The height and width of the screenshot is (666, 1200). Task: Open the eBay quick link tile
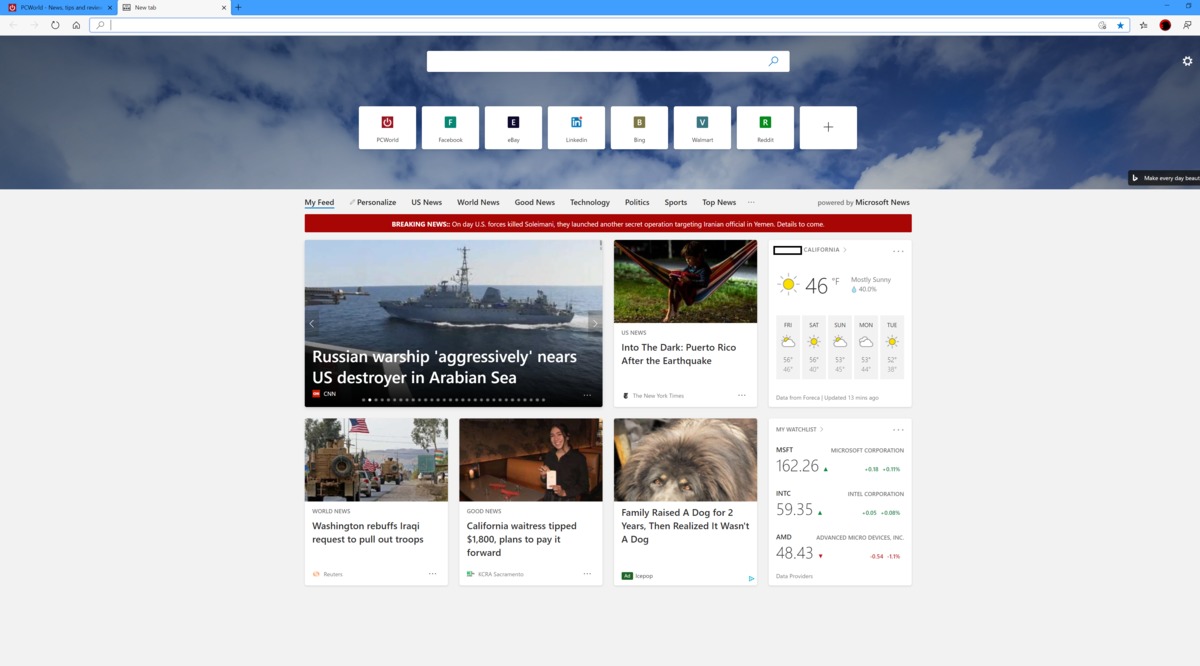pyautogui.click(x=513, y=128)
